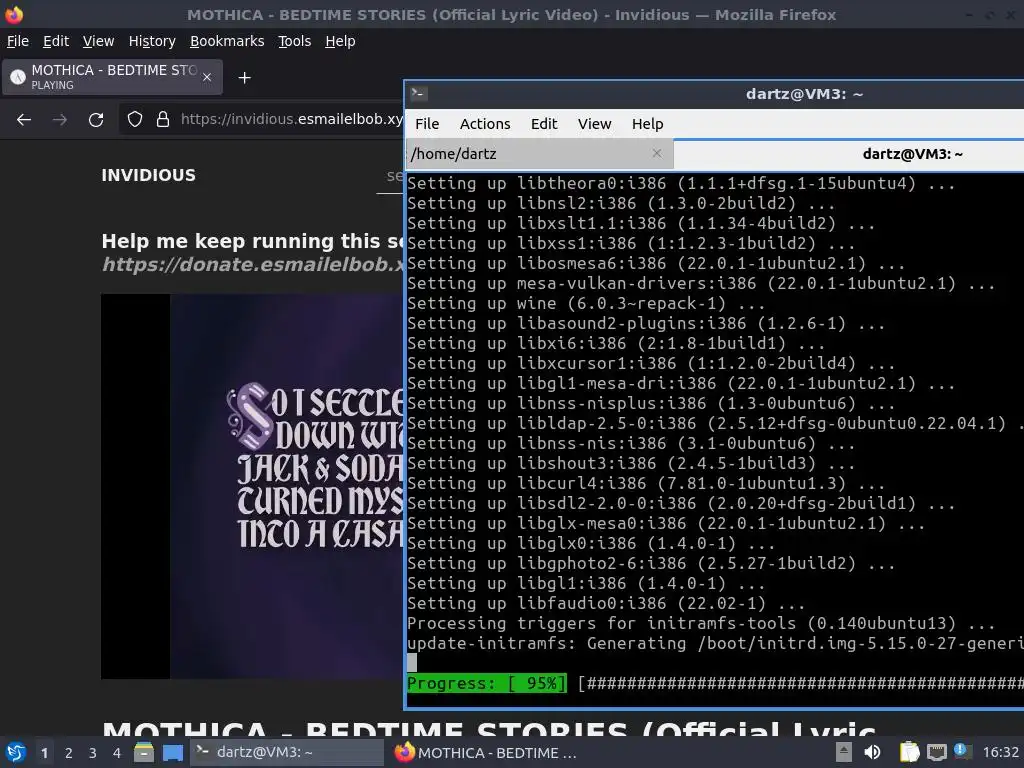Click the removable media eject tray icon
This screenshot has width=1024, height=768.
click(x=844, y=752)
